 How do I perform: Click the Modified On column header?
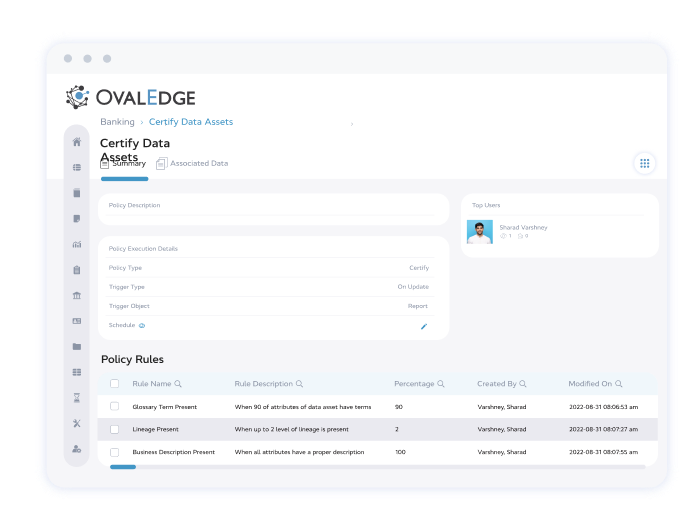pyautogui.click(x=590, y=383)
